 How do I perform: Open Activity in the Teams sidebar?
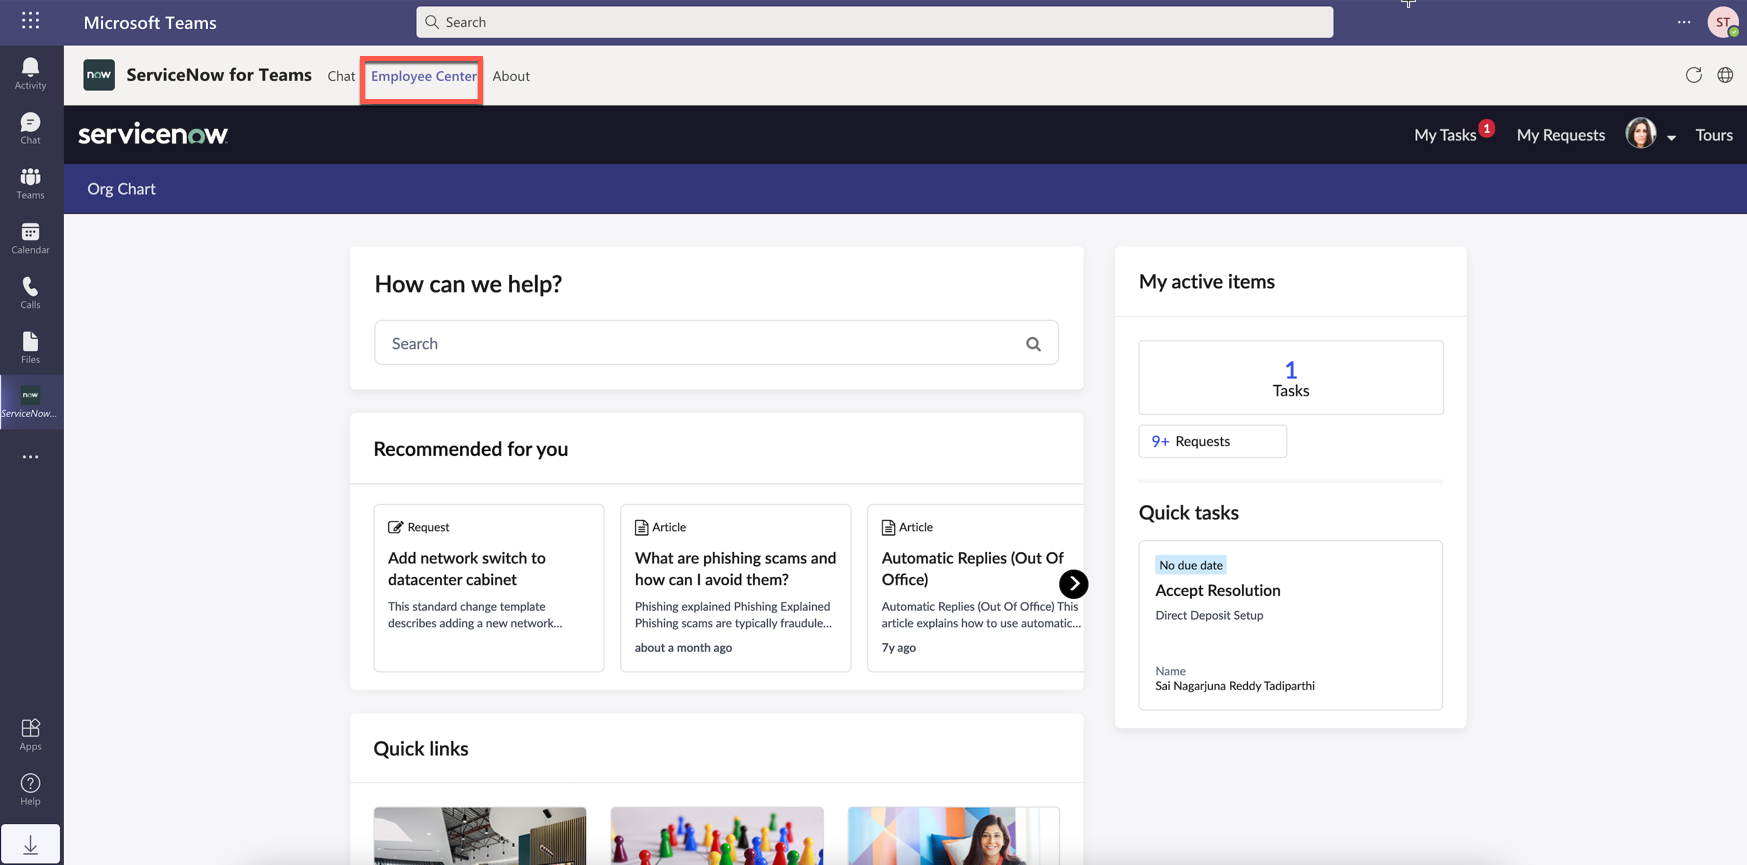tap(30, 74)
